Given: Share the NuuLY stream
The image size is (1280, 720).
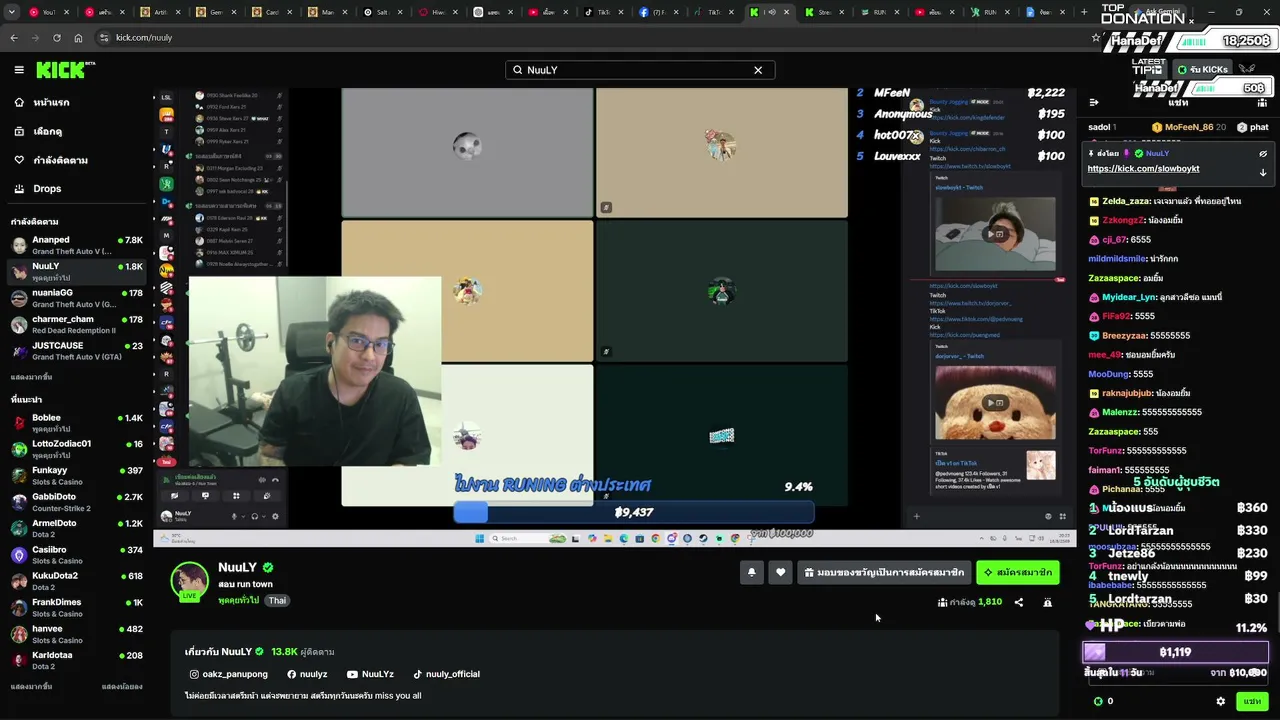Looking at the screenshot, I should (x=1018, y=602).
